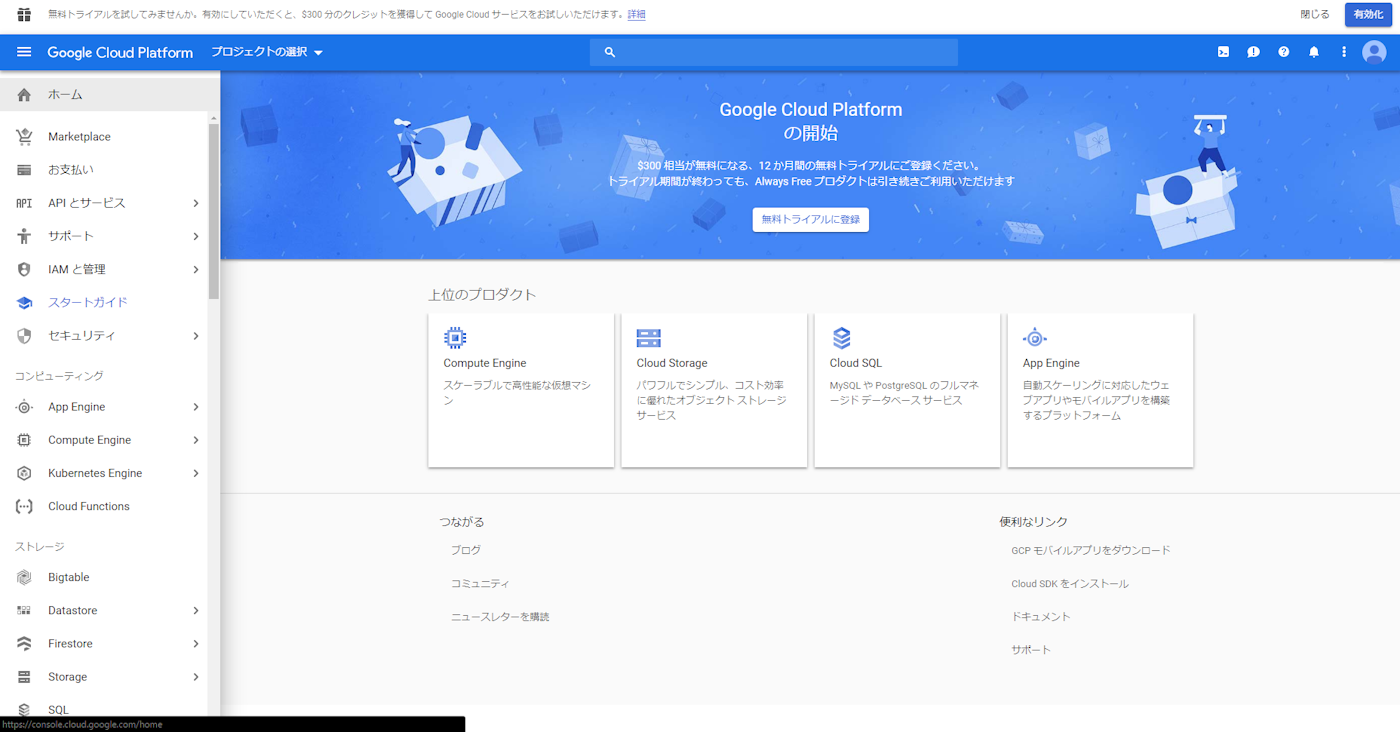The image size is (1400, 732).
Task: Click the Firestore icon
Action: tap(24, 644)
